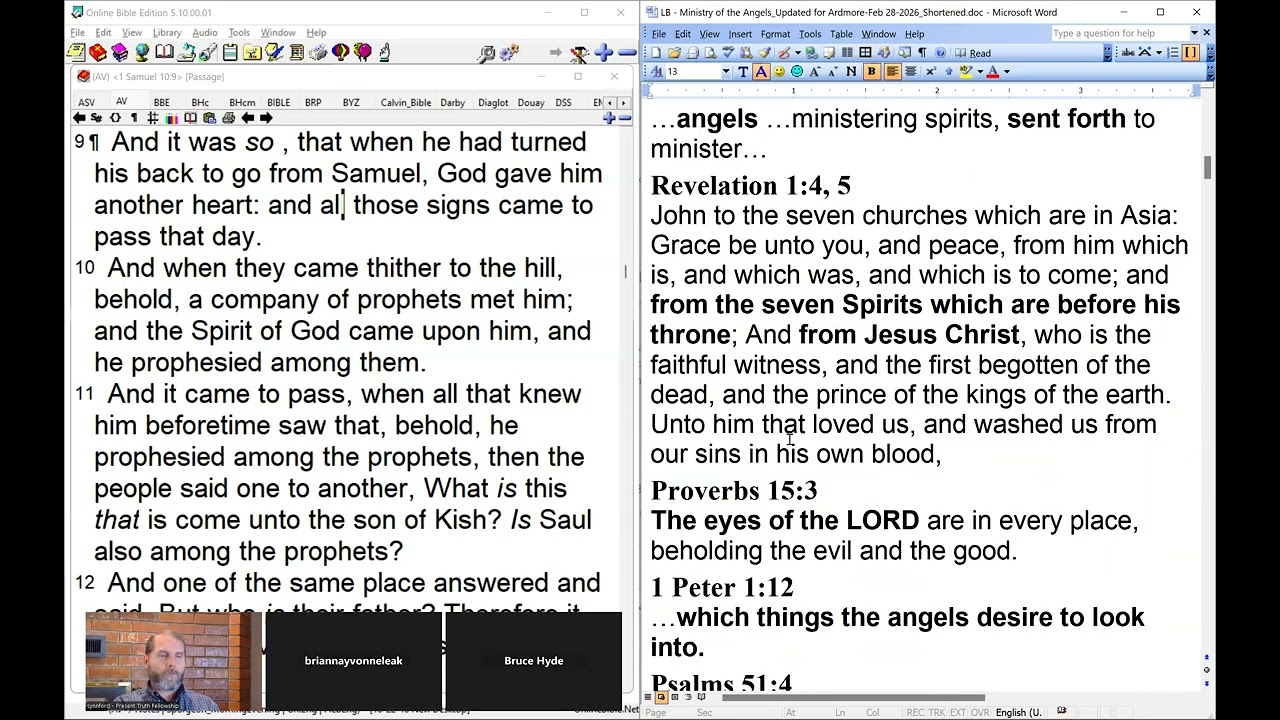Show previous Bible version tabs with left arrow

610,102
